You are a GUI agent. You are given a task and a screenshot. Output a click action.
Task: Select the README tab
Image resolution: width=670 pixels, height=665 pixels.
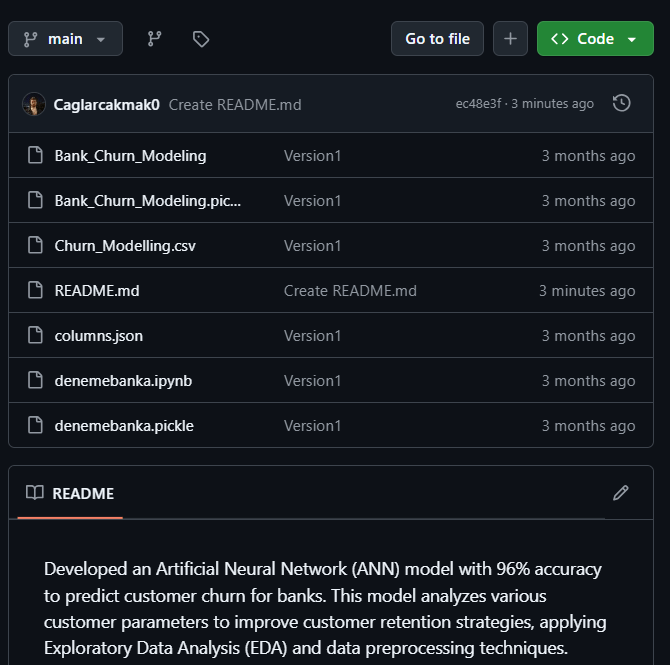pos(70,493)
